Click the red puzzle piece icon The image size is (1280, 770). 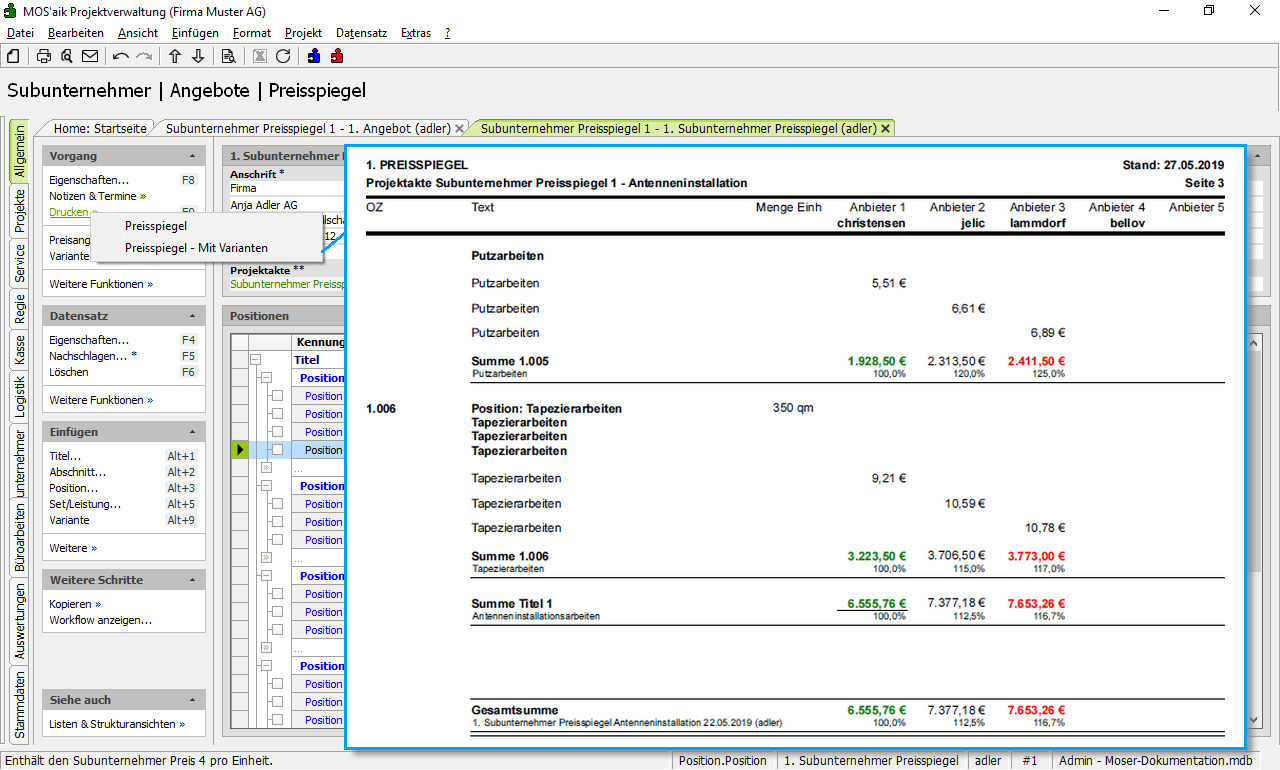coord(337,56)
